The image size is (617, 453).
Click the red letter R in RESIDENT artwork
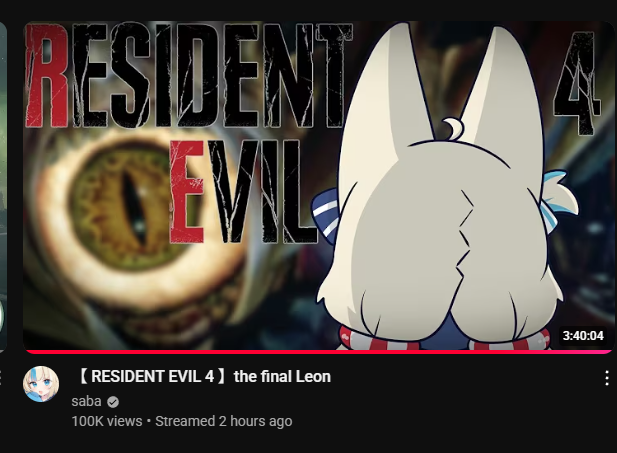[x=48, y=76]
